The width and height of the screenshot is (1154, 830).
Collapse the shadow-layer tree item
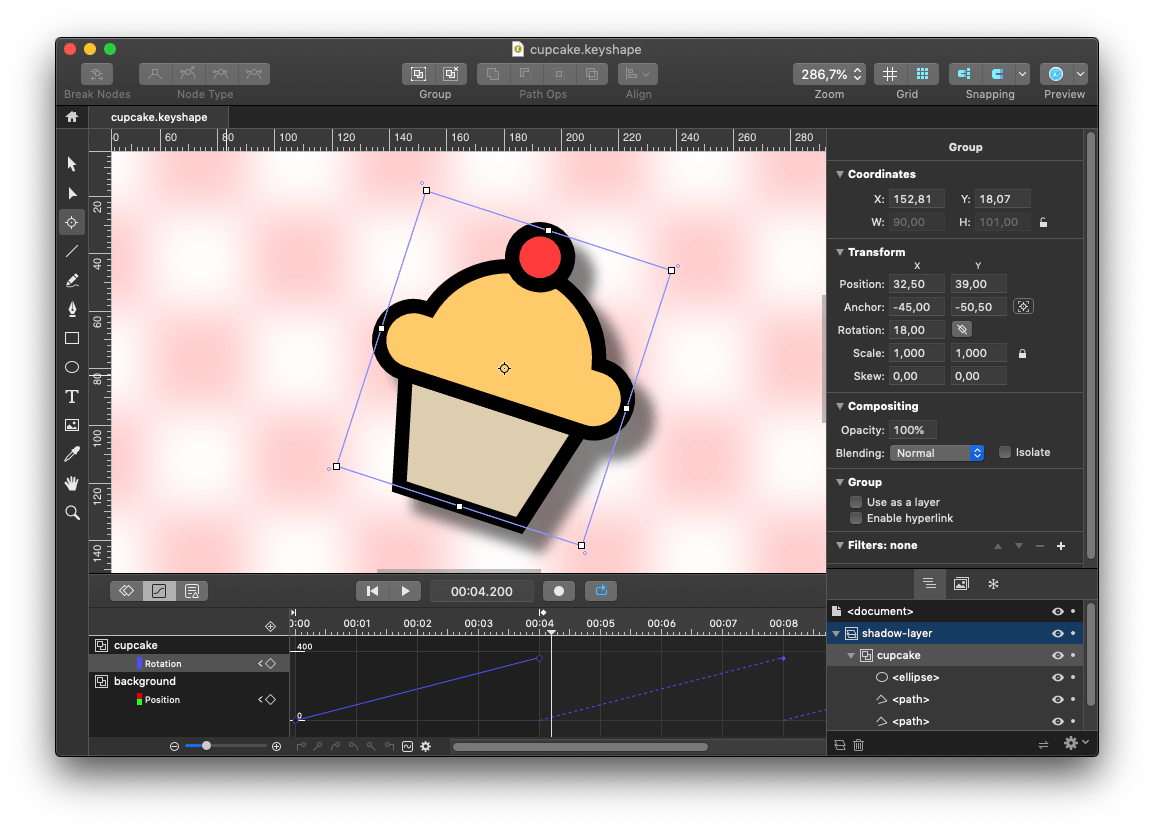[x=836, y=633]
